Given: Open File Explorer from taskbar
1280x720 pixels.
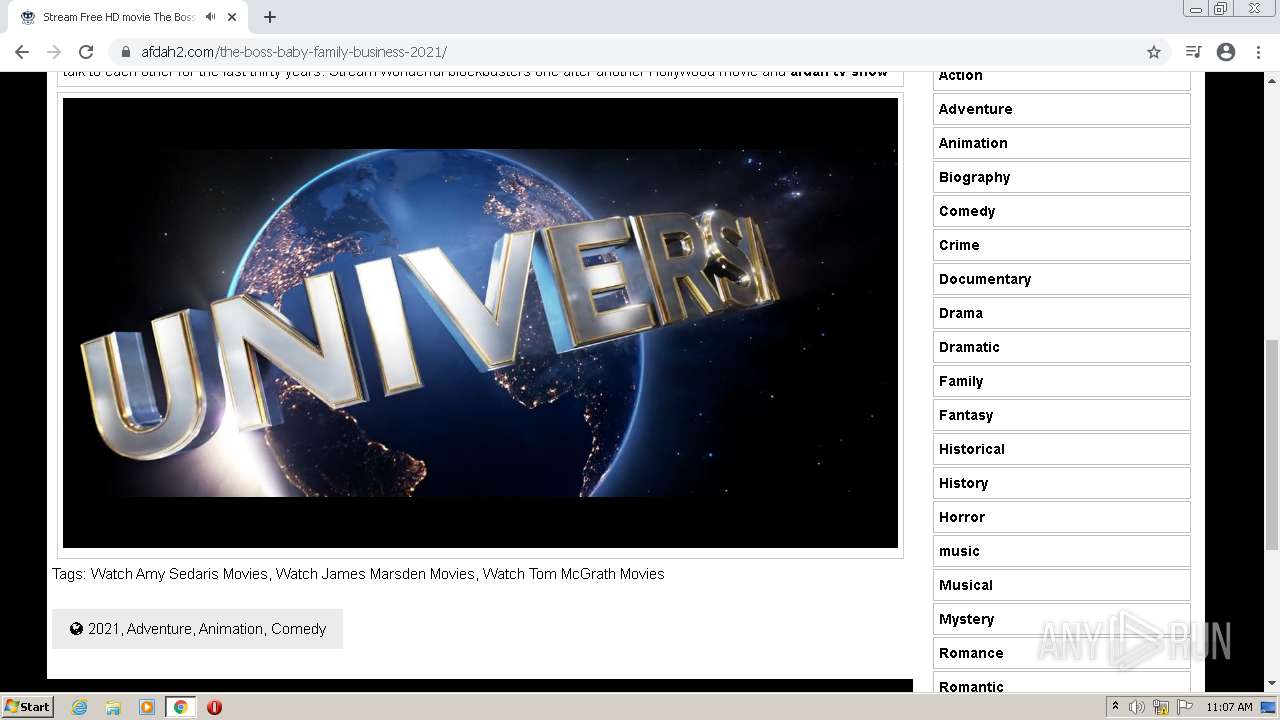Looking at the screenshot, I should tap(113, 707).
